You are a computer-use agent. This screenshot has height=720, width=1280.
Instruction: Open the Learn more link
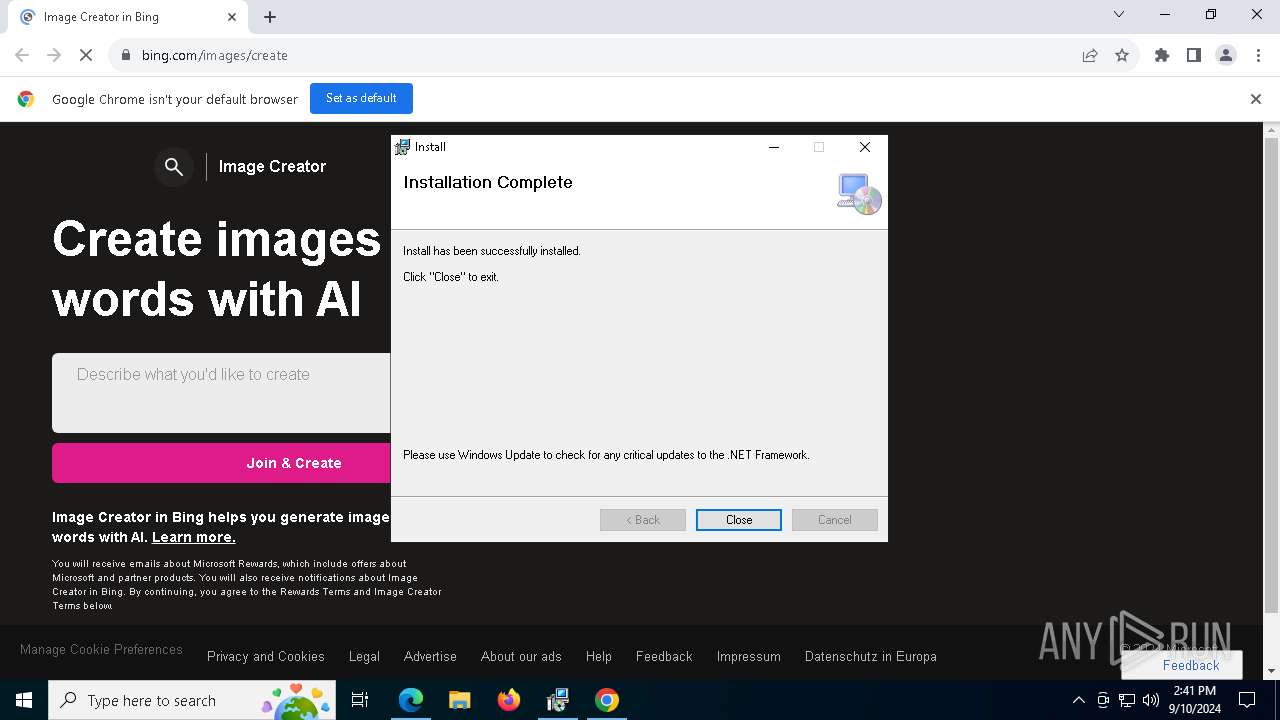point(193,537)
